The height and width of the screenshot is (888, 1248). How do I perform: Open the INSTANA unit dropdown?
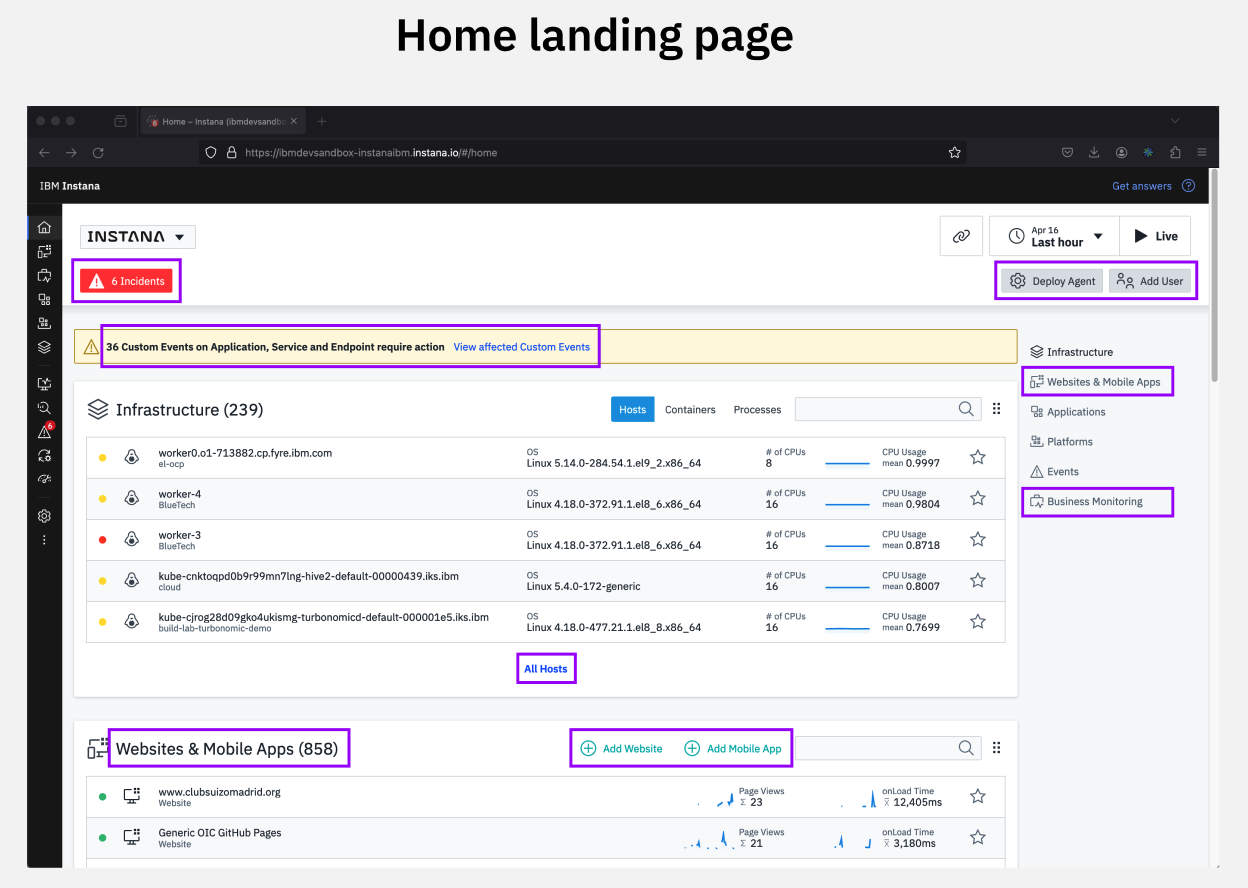[x=138, y=237]
